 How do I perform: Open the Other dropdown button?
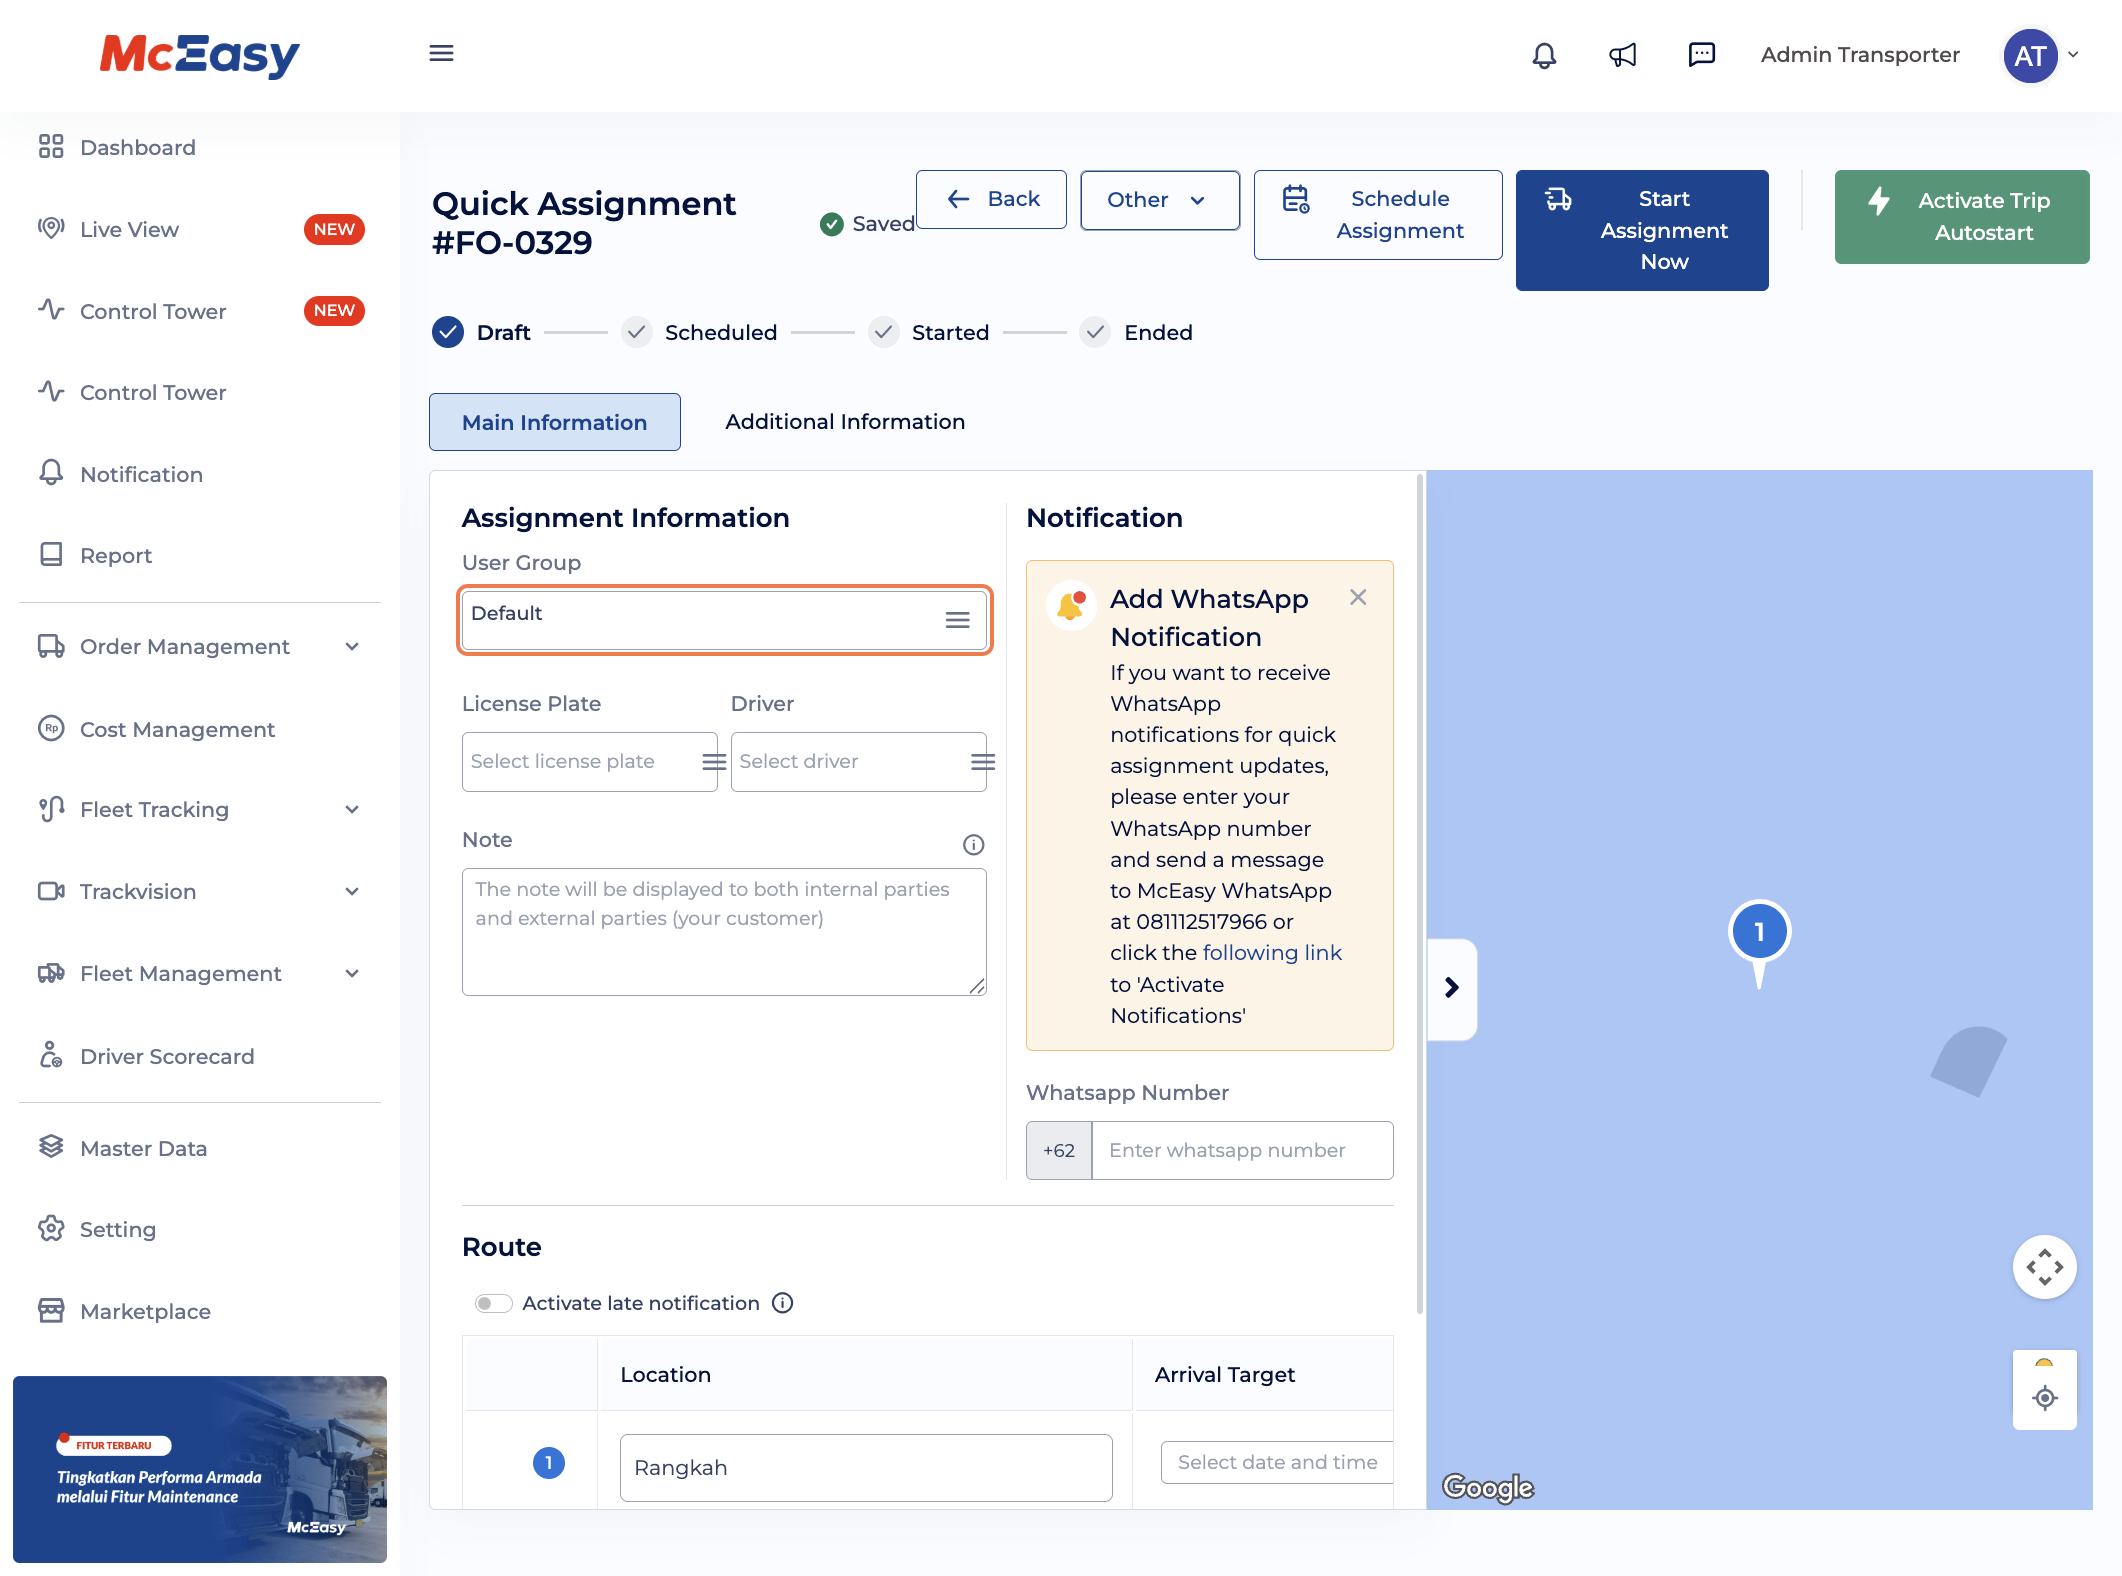[1159, 200]
